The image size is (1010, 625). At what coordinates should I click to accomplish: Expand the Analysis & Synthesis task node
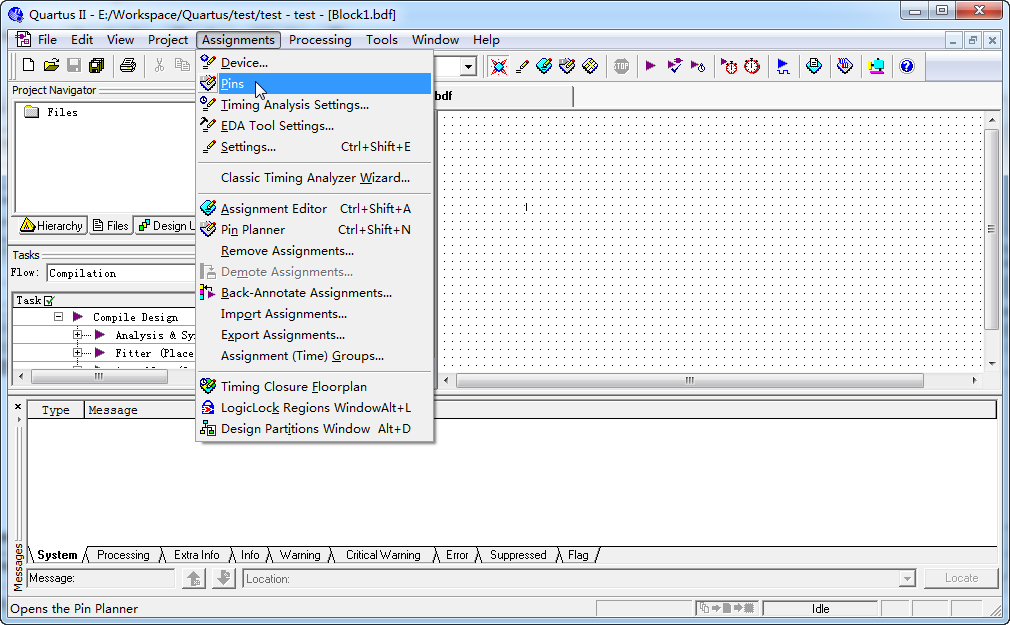[78, 335]
